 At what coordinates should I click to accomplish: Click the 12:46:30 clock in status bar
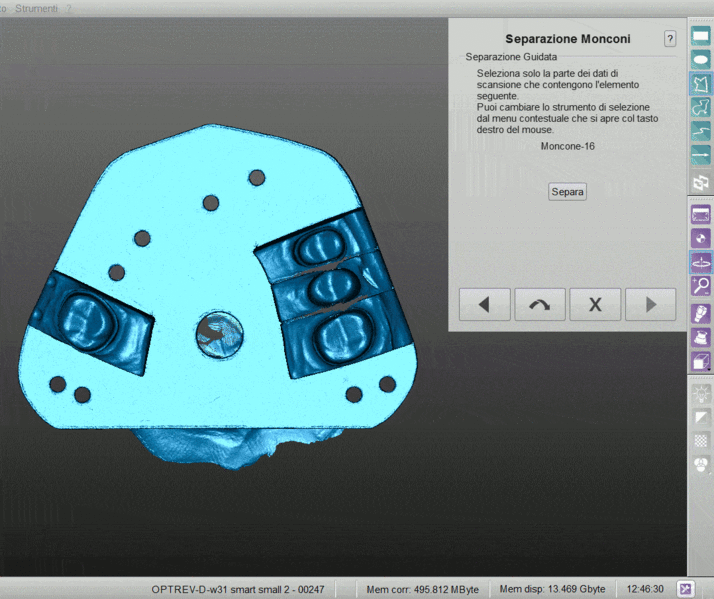(x=645, y=589)
